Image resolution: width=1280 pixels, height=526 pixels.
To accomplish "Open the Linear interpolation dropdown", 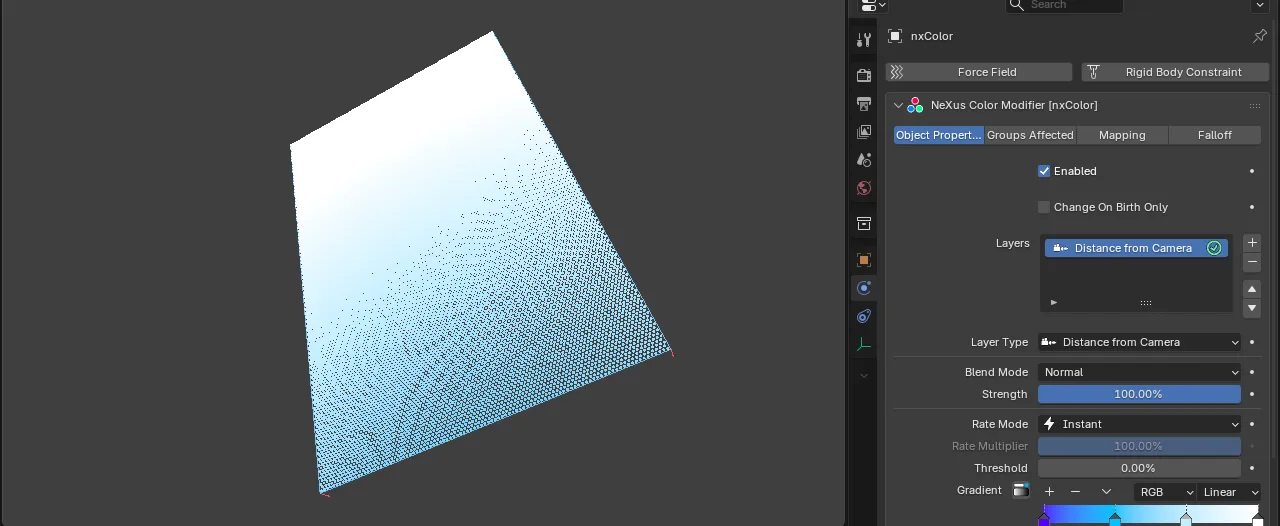I will 1229,492.
